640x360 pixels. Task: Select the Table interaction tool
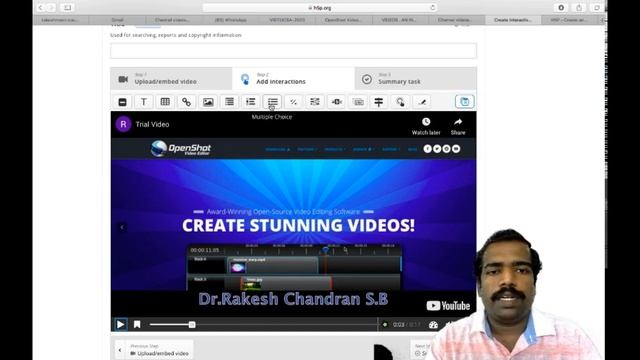point(165,102)
